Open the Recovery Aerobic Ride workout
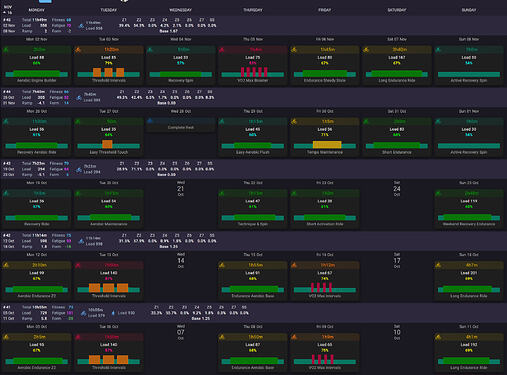The image size is (507, 375). tap(37, 137)
